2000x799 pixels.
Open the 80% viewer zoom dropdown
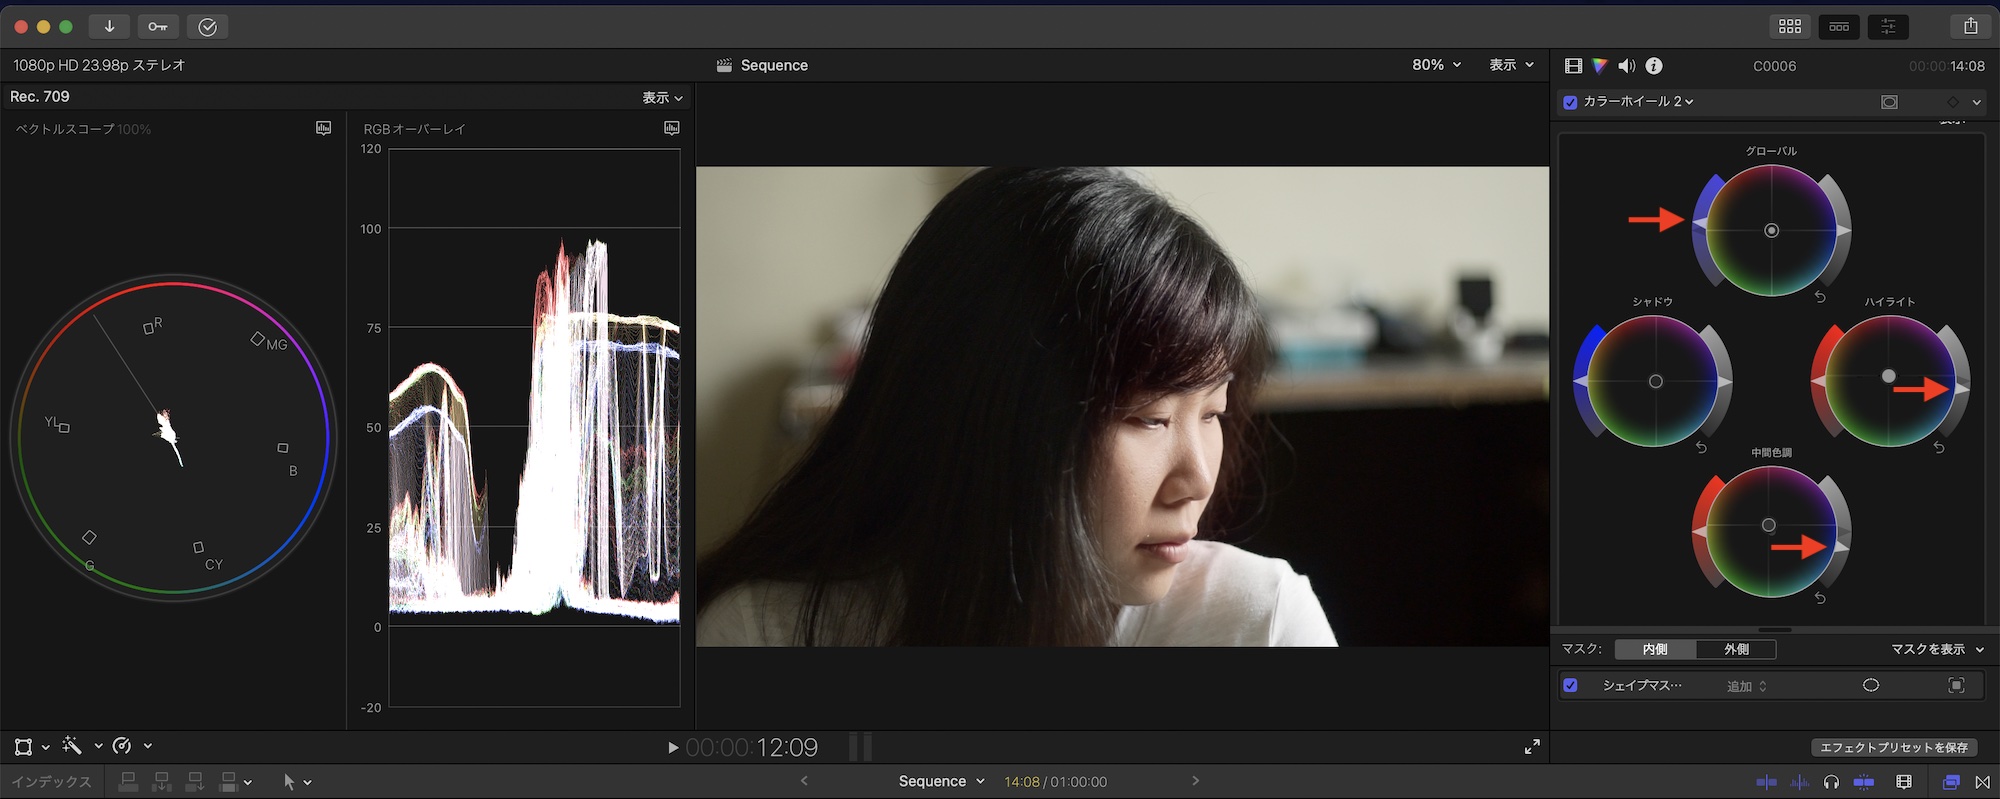(1436, 65)
